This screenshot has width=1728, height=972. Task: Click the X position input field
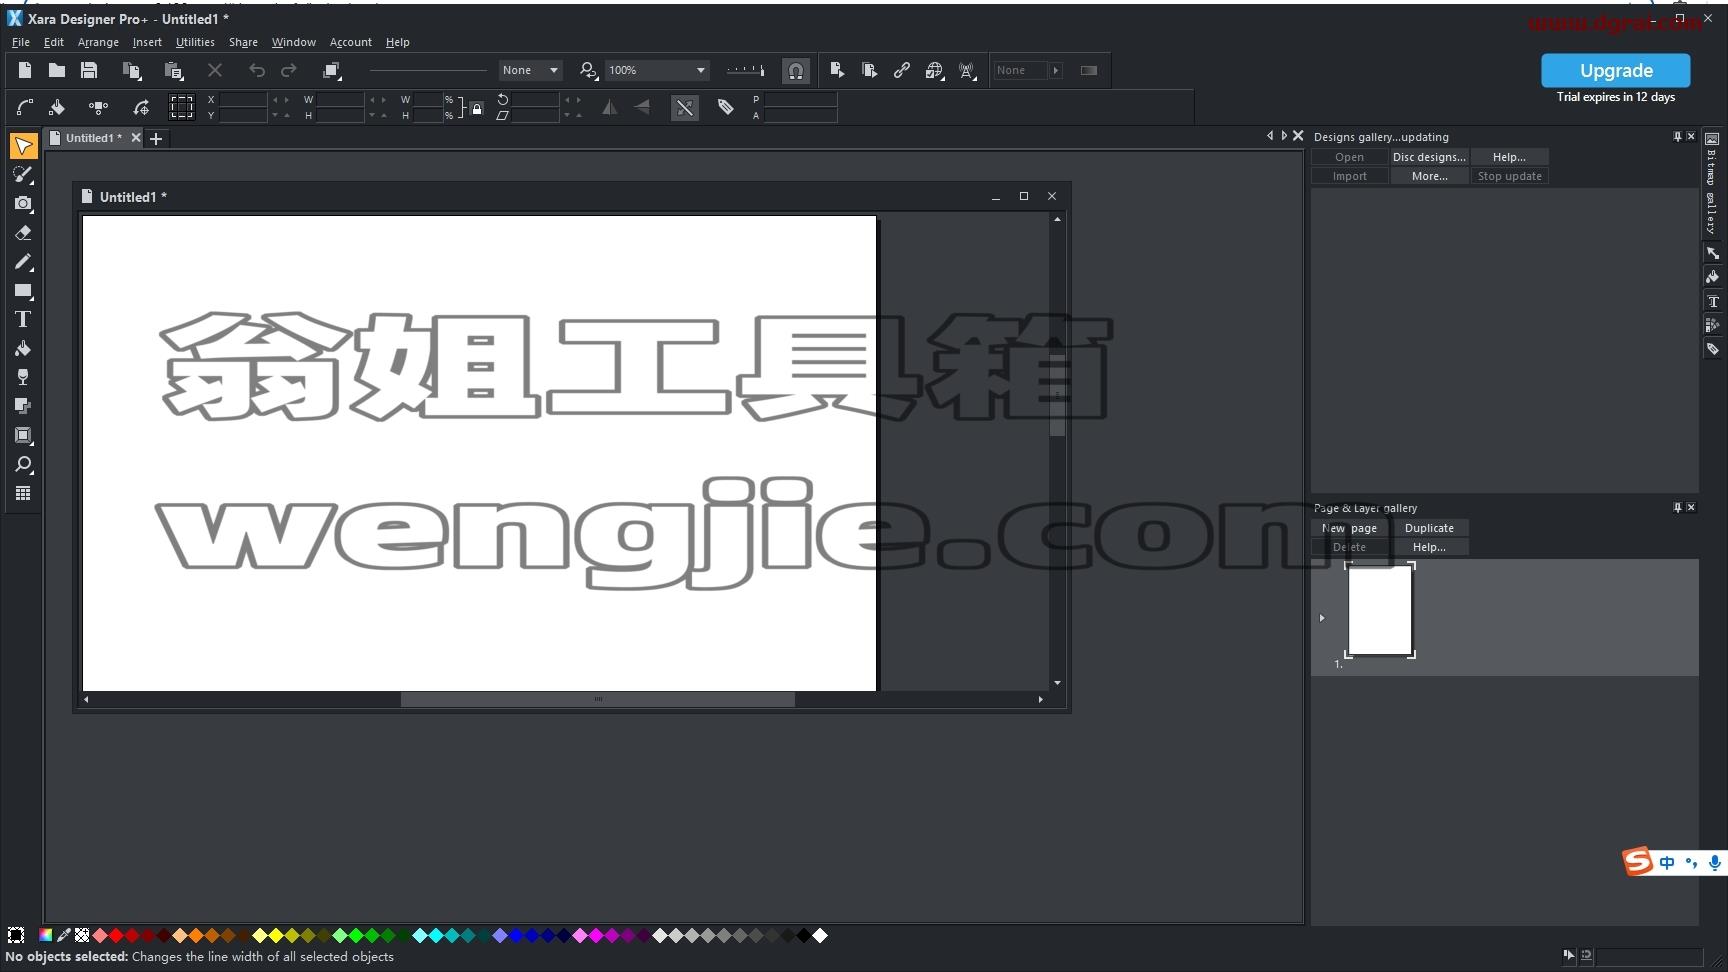point(243,100)
